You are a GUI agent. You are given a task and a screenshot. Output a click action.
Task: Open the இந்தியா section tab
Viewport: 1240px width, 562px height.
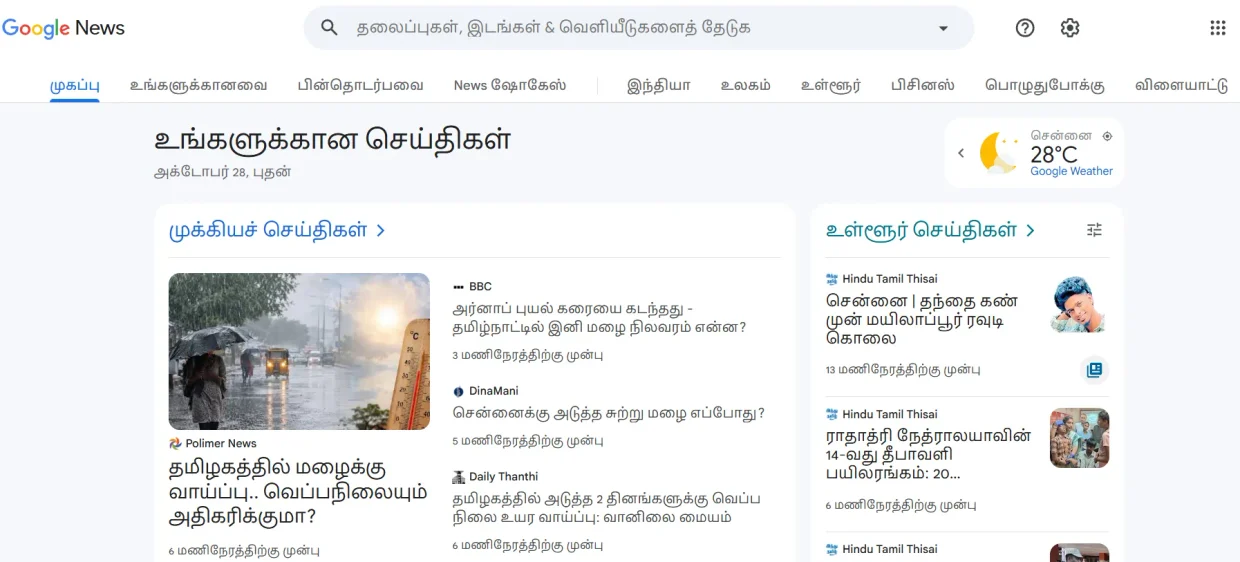pyautogui.click(x=658, y=85)
